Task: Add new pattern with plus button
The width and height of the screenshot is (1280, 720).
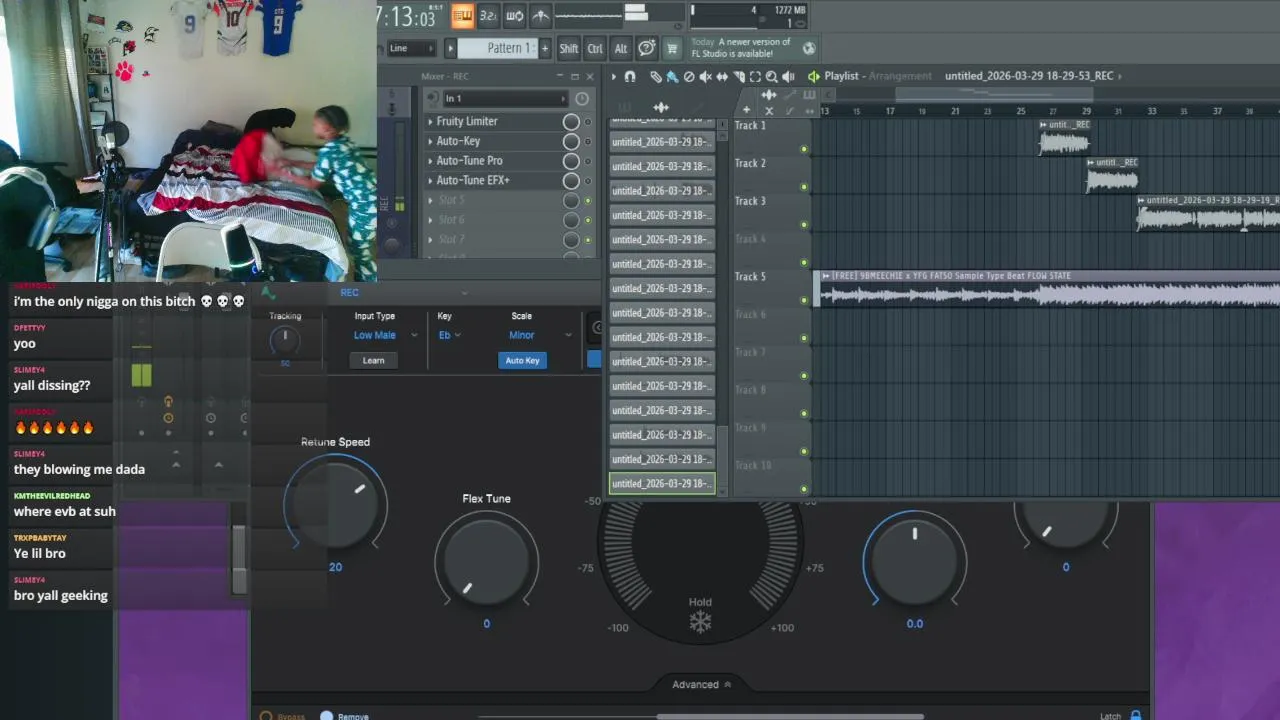Action: pyautogui.click(x=544, y=48)
